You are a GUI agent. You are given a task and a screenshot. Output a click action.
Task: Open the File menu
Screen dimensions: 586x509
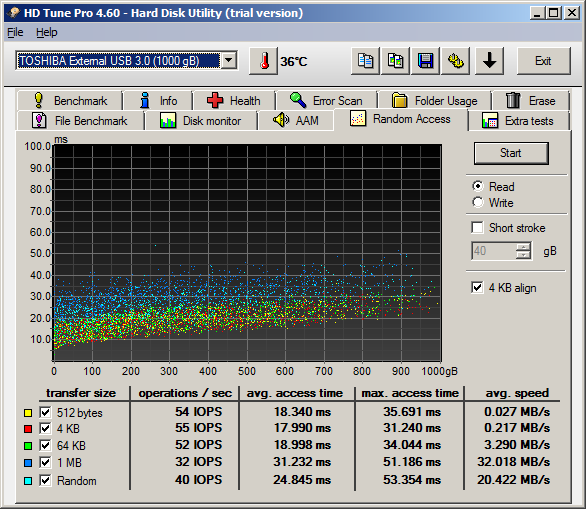click(15, 33)
